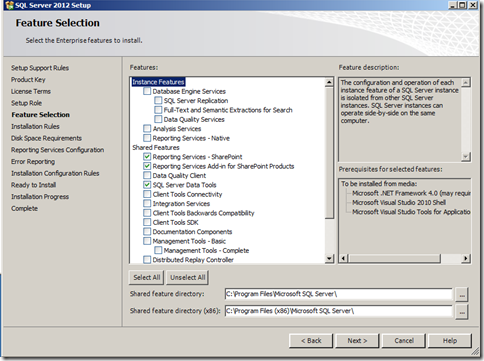Click Feature Selection step in sidebar
Viewport: 484px width, 361px height.
click(40, 115)
